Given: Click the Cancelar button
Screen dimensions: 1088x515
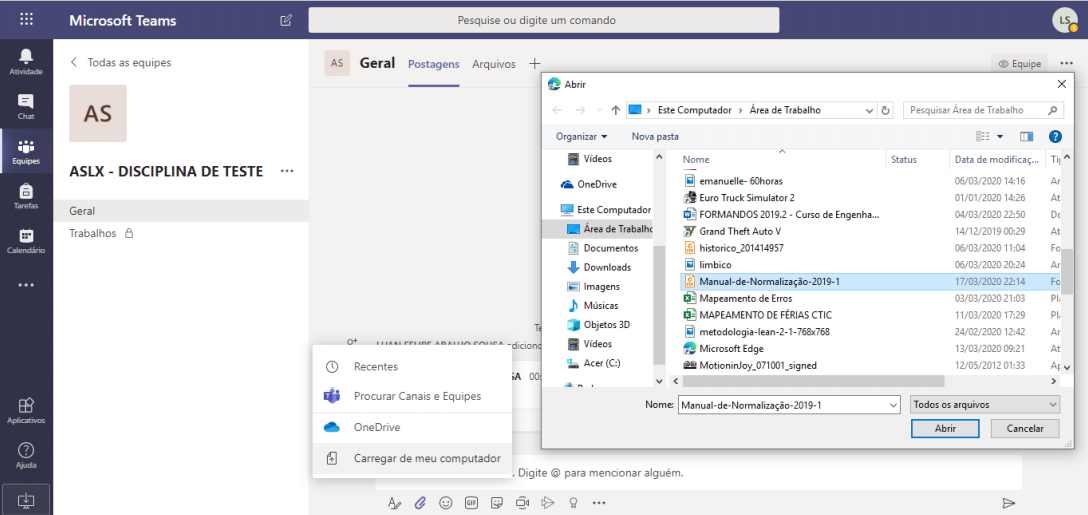Looking at the screenshot, I should [1025, 428].
